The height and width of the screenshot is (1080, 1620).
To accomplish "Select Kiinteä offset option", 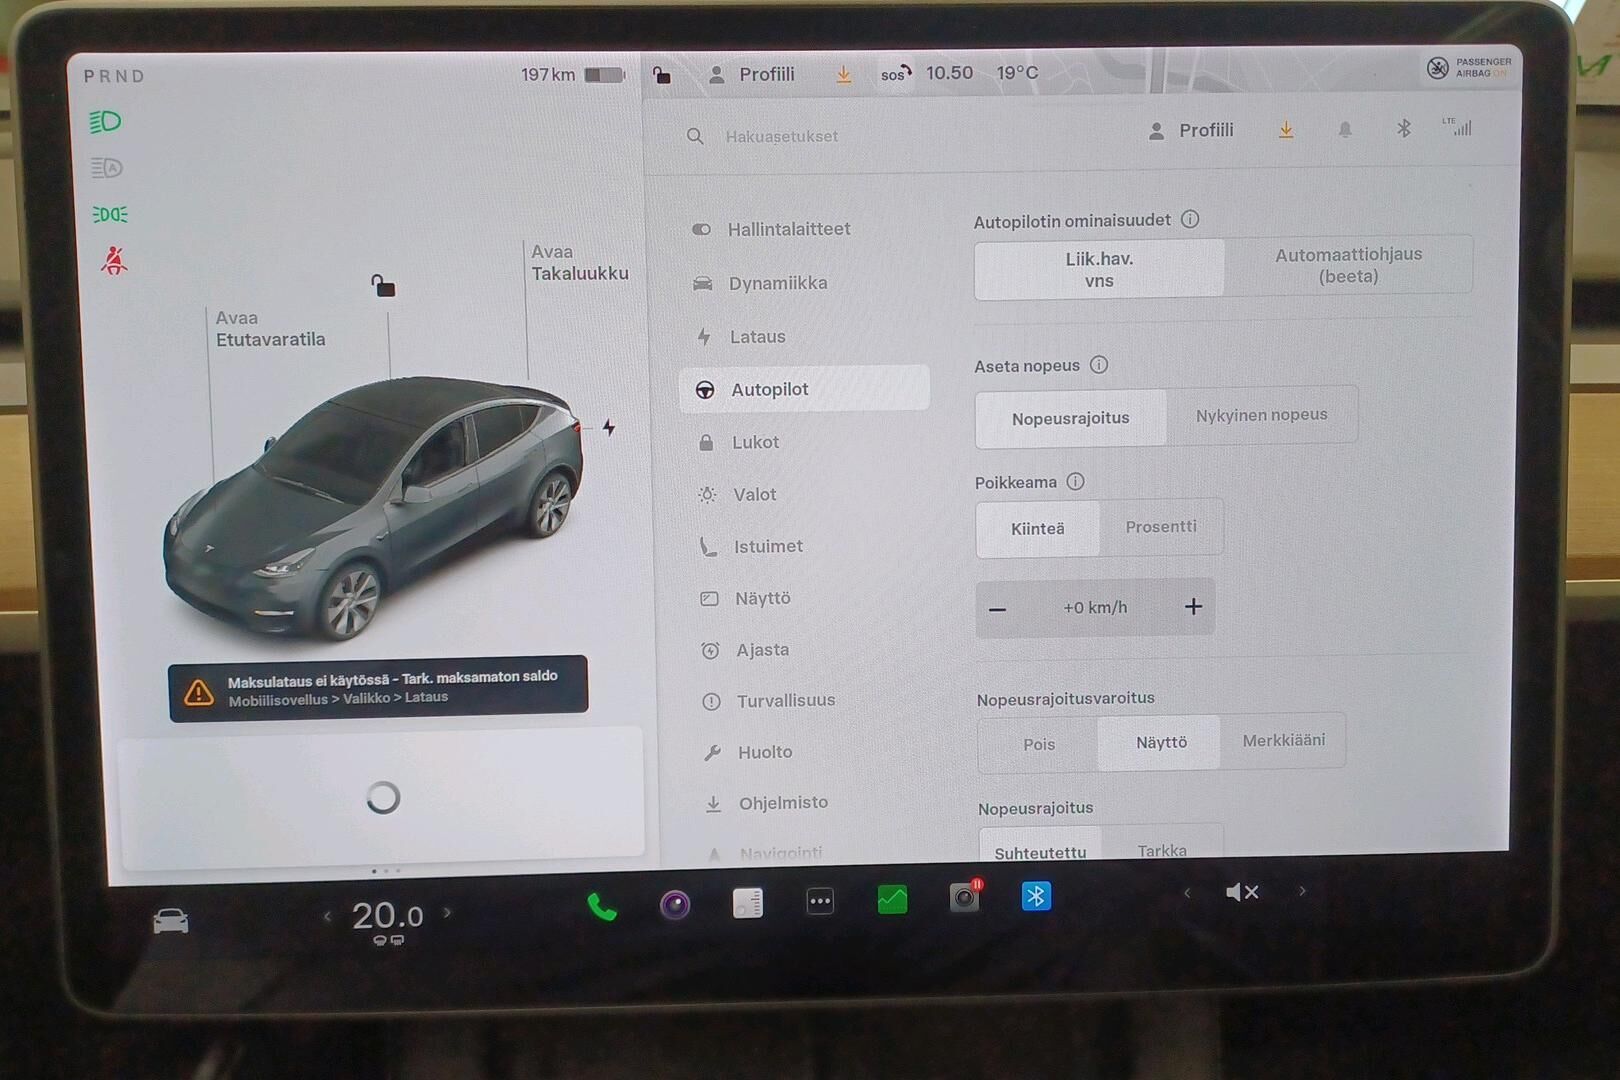I will click(1037, 528).
